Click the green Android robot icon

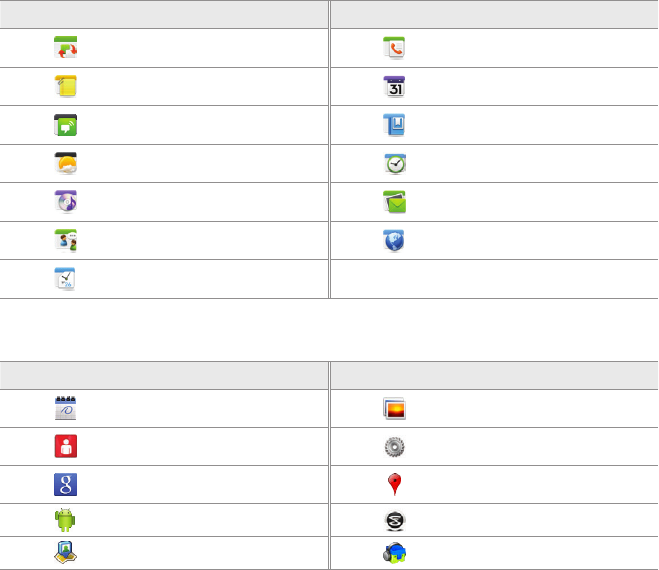66,520
